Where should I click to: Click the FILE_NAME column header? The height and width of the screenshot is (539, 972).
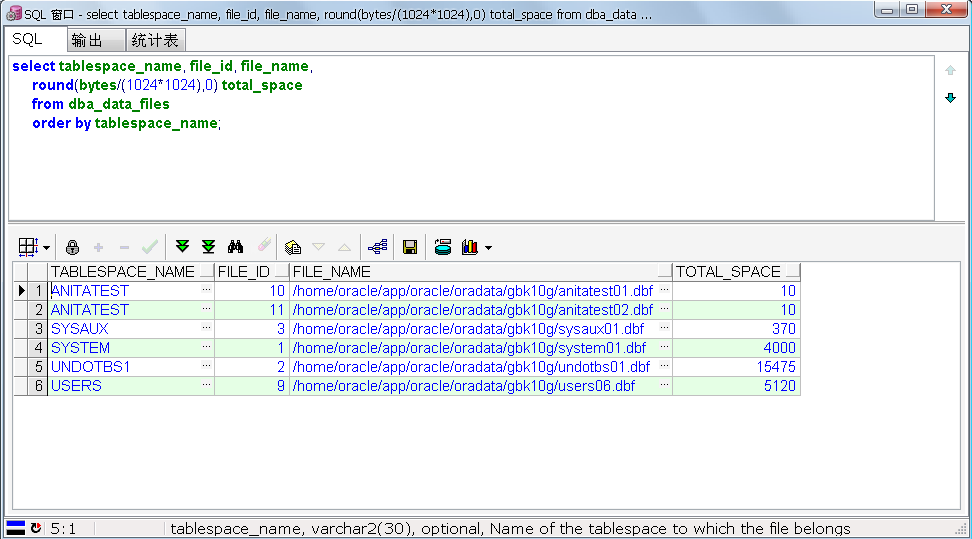coord(474,272)
